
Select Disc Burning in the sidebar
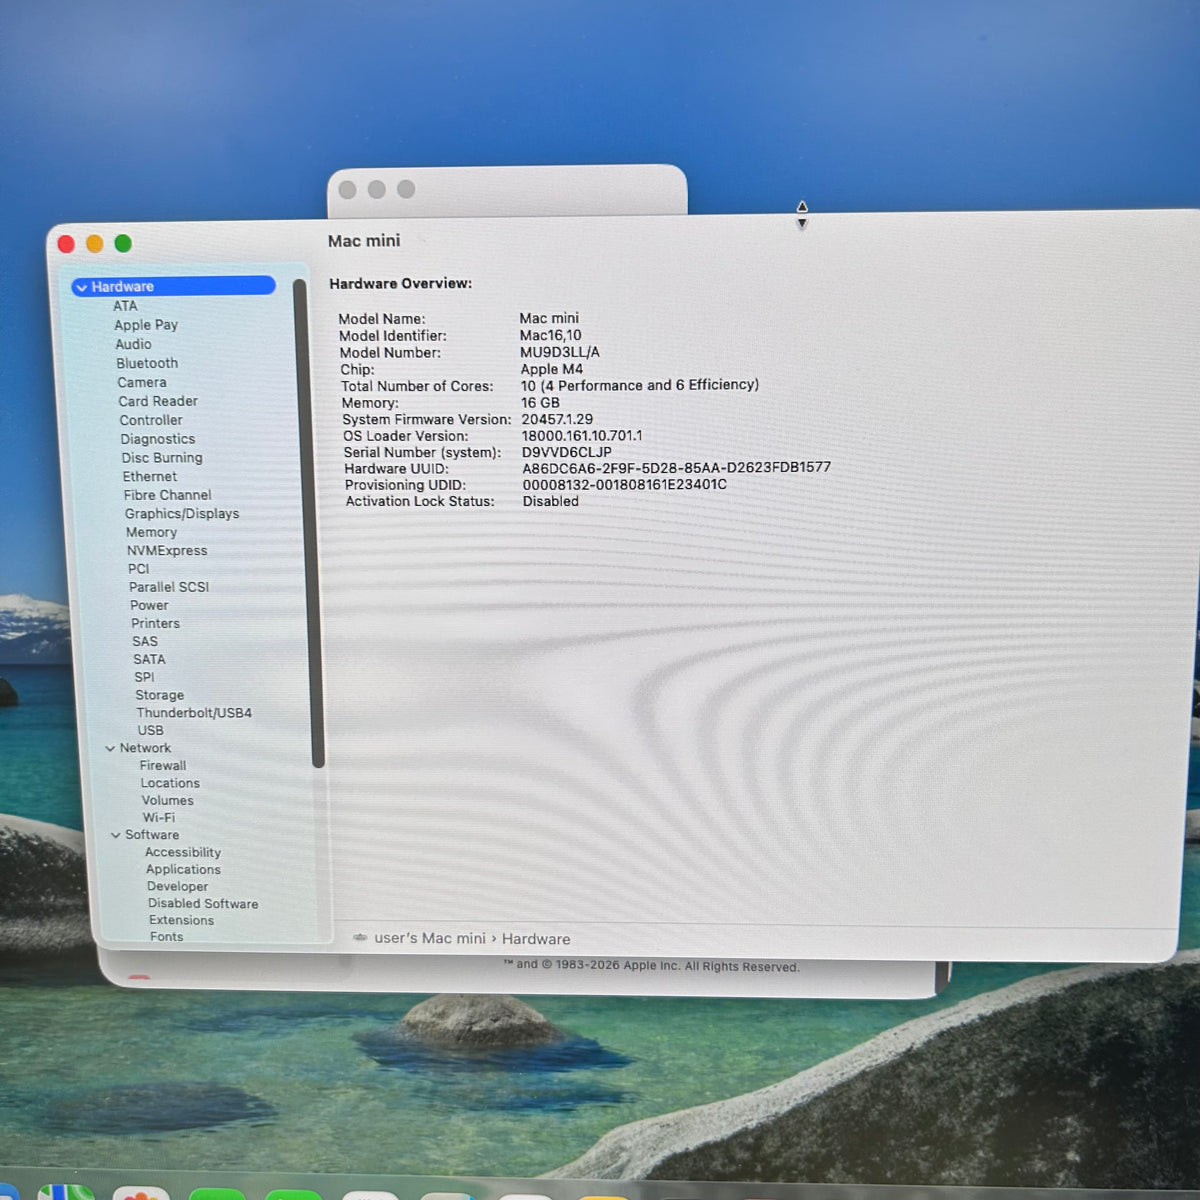162,458
